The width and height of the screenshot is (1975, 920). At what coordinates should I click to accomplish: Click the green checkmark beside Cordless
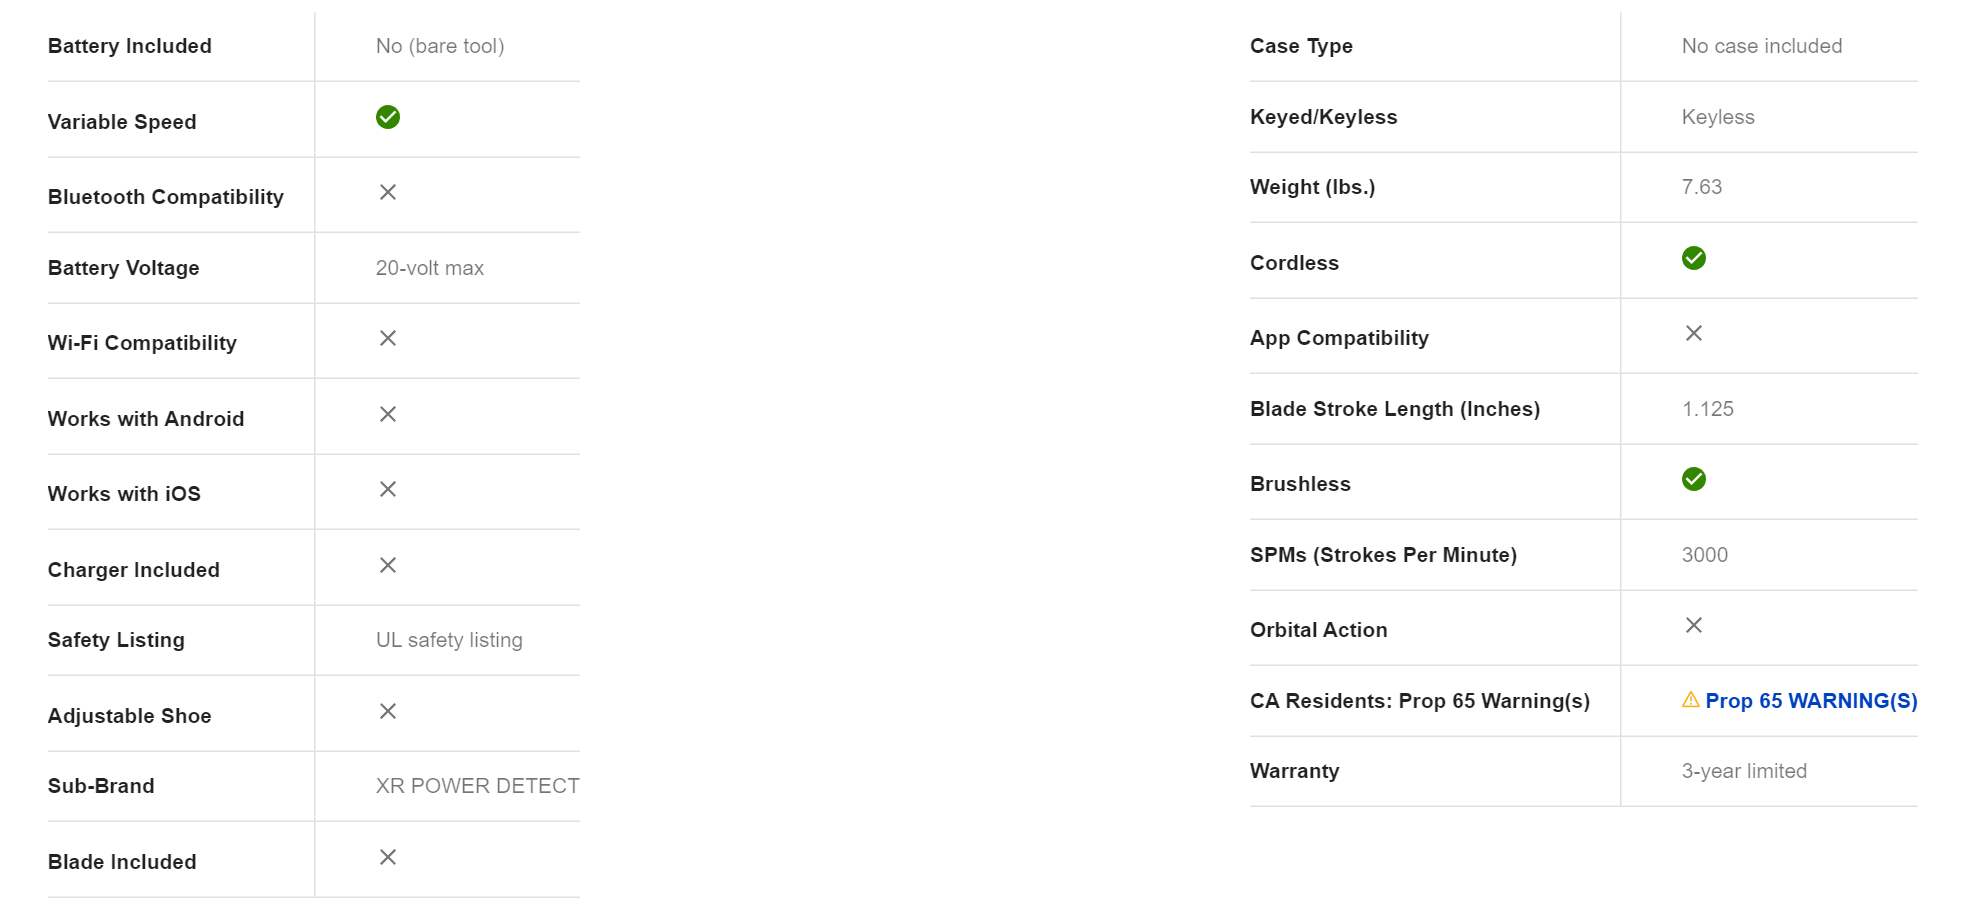pos(1694,258)
